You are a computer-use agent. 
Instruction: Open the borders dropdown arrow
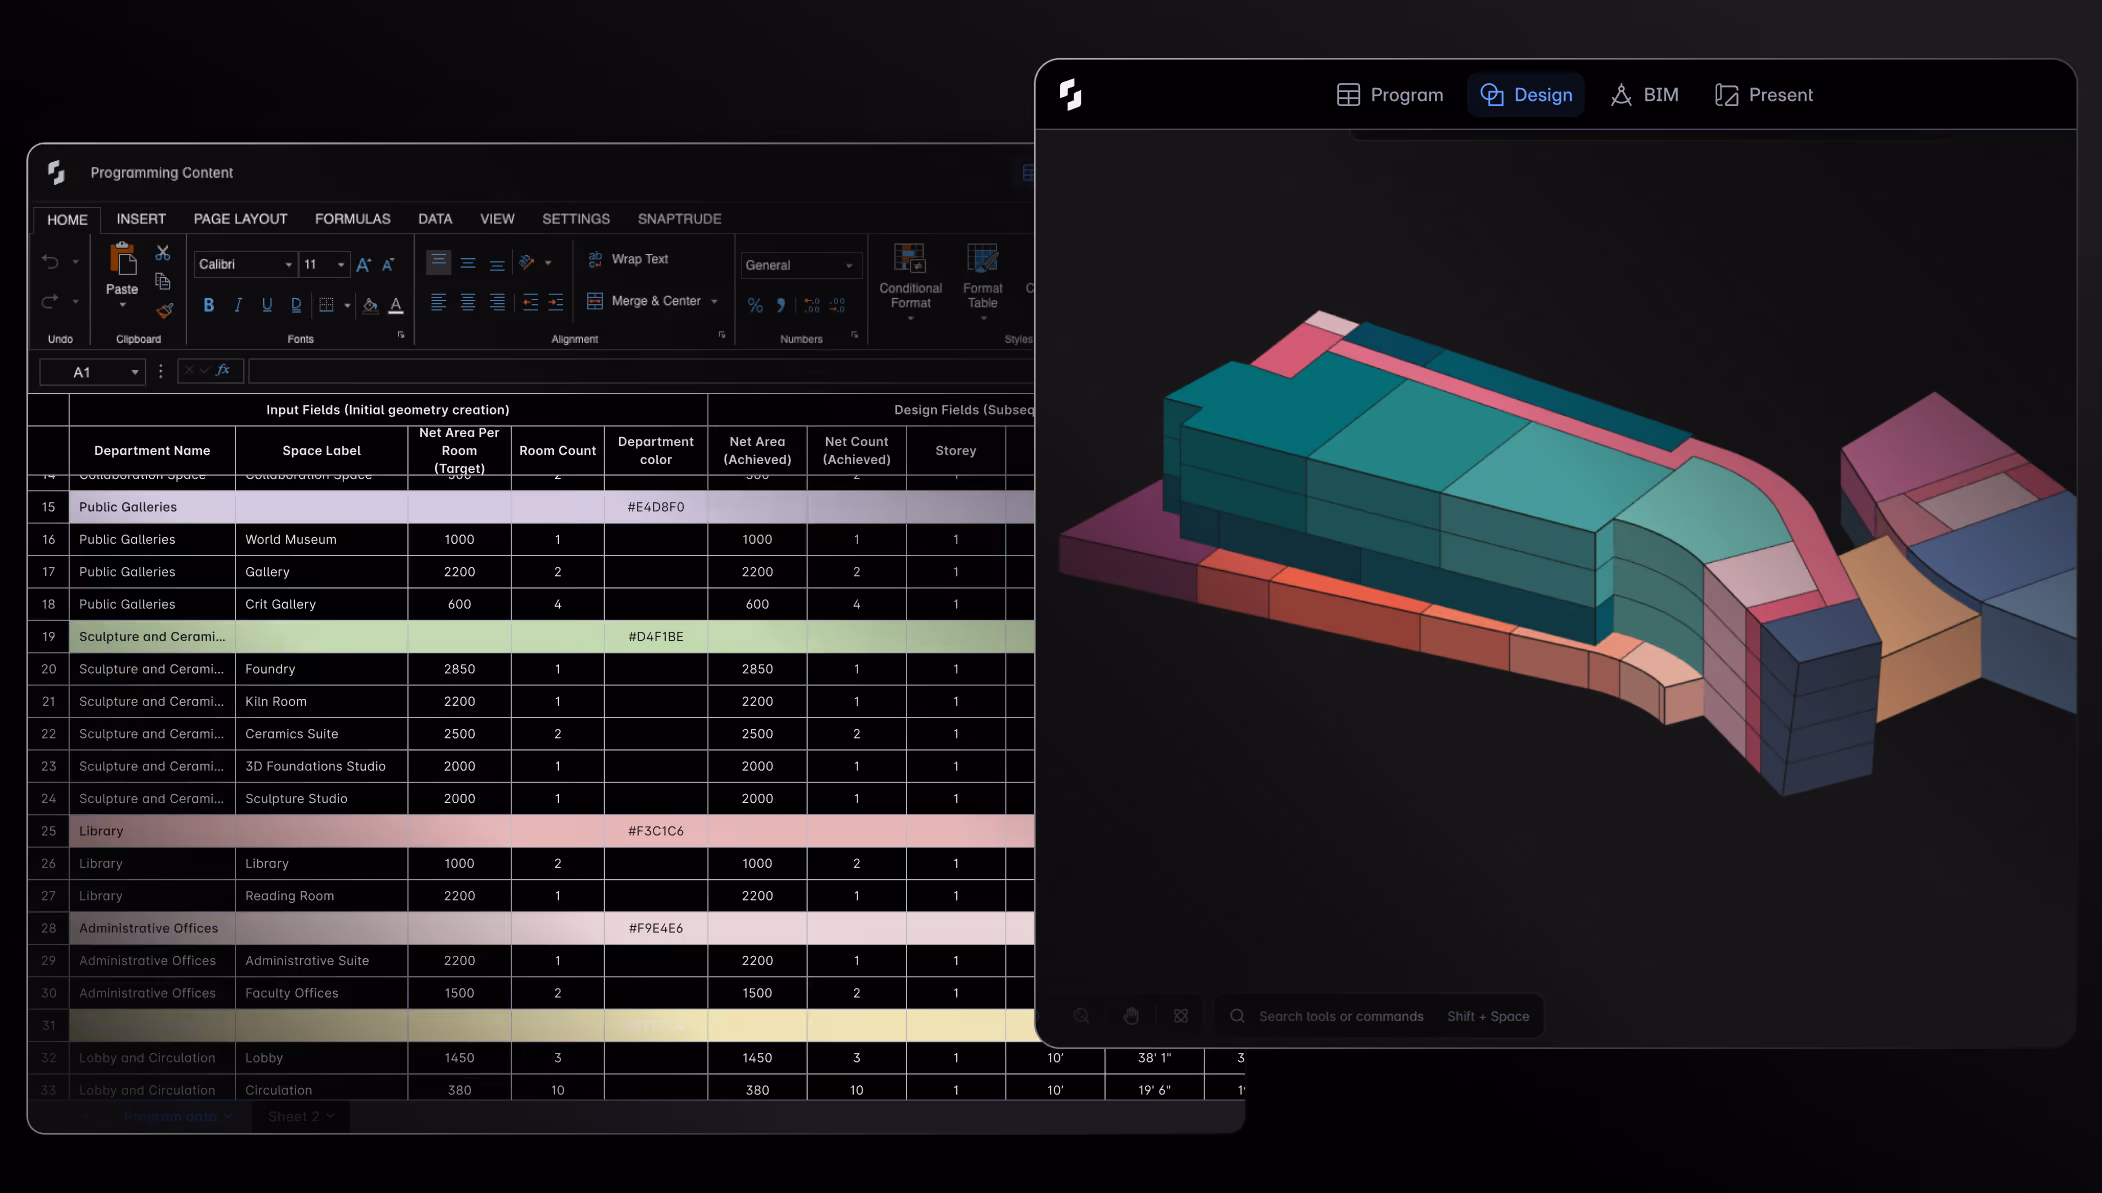pos(347,305)
